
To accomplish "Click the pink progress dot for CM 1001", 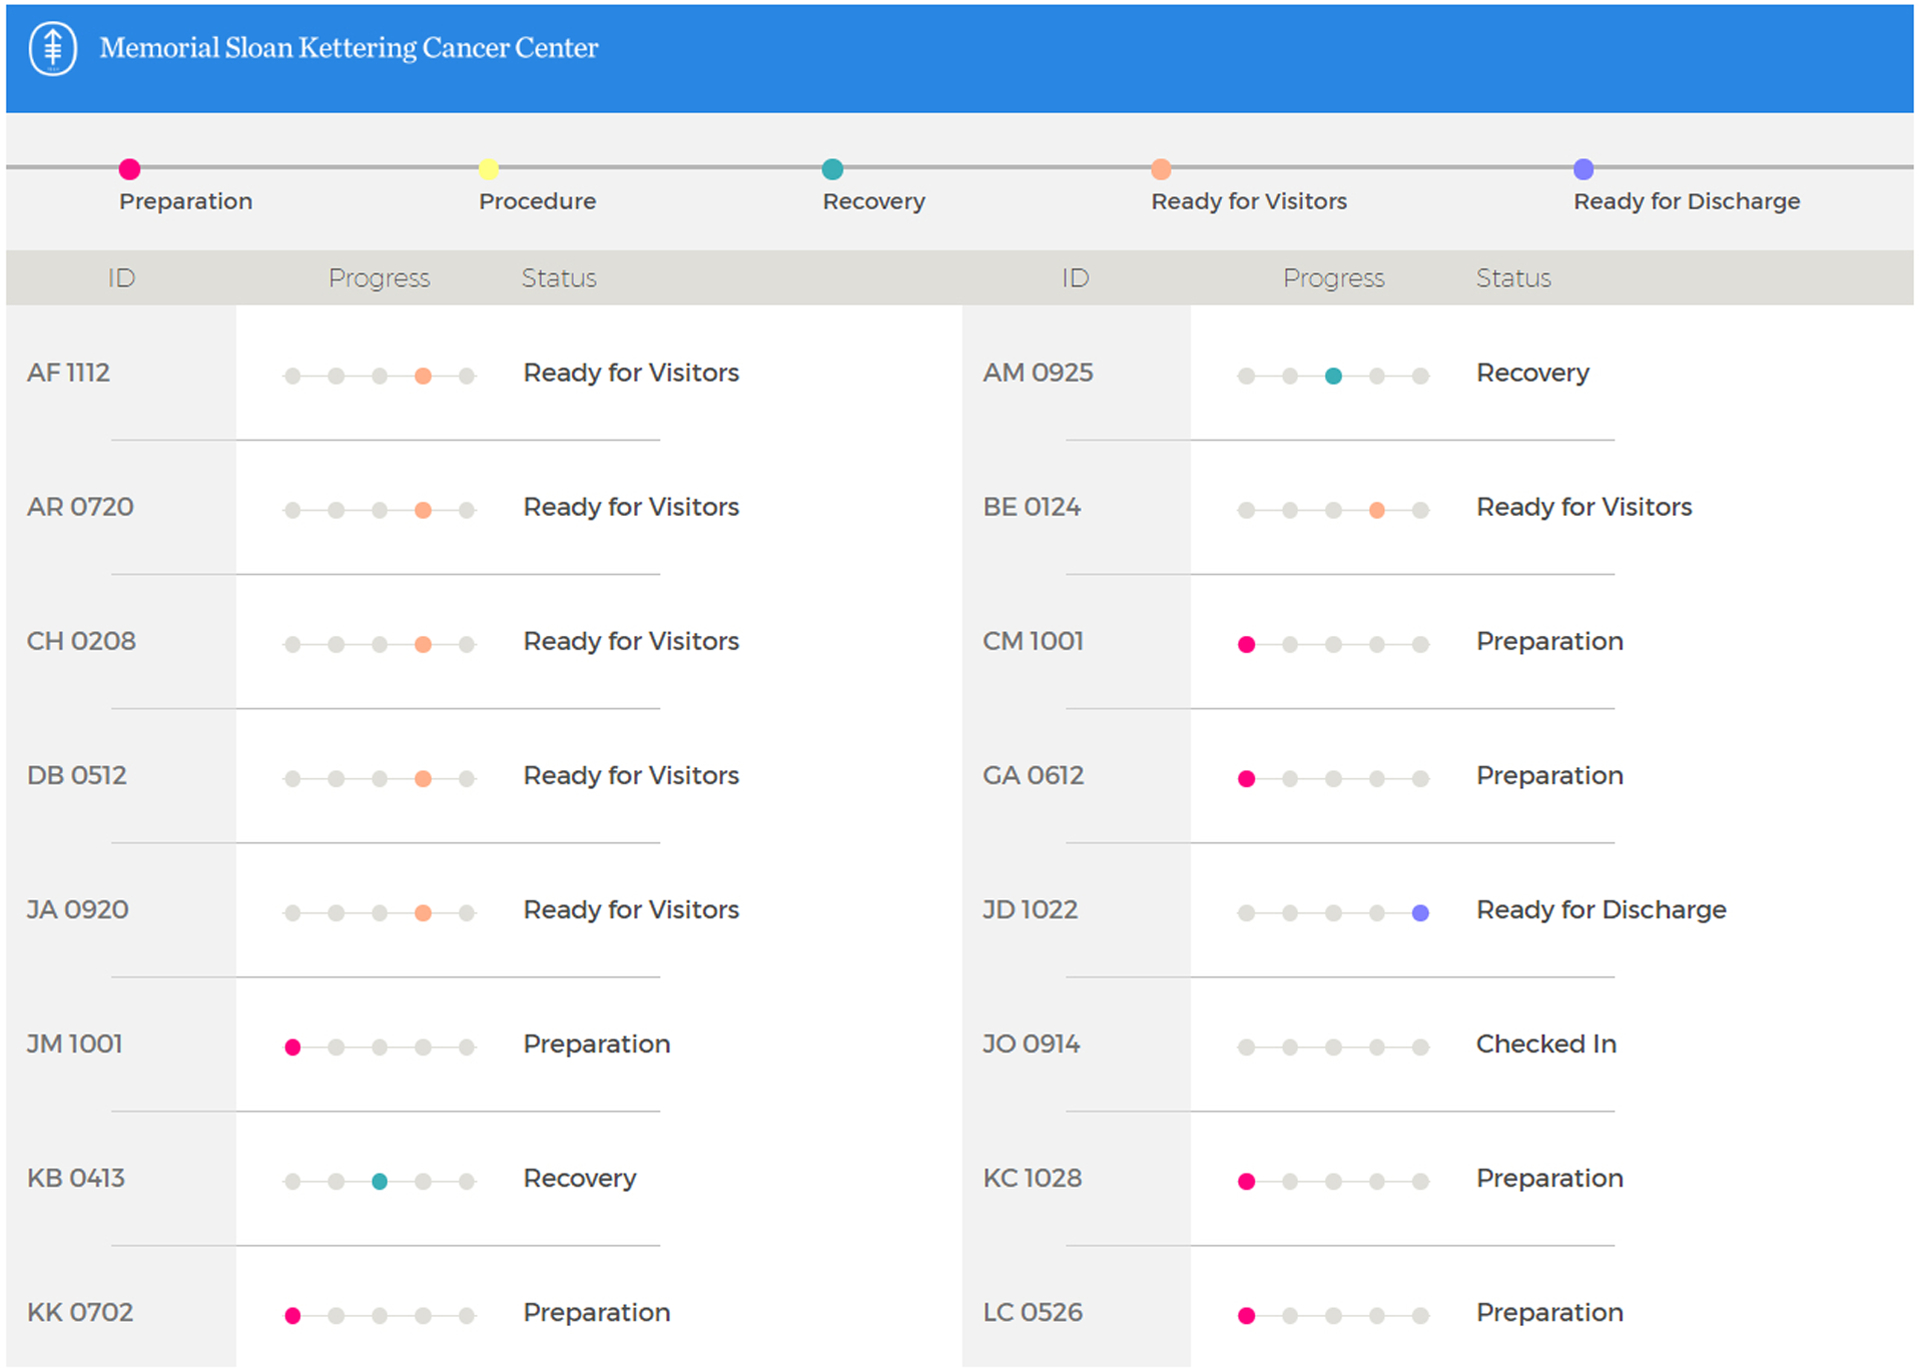I will [1246, 644].
